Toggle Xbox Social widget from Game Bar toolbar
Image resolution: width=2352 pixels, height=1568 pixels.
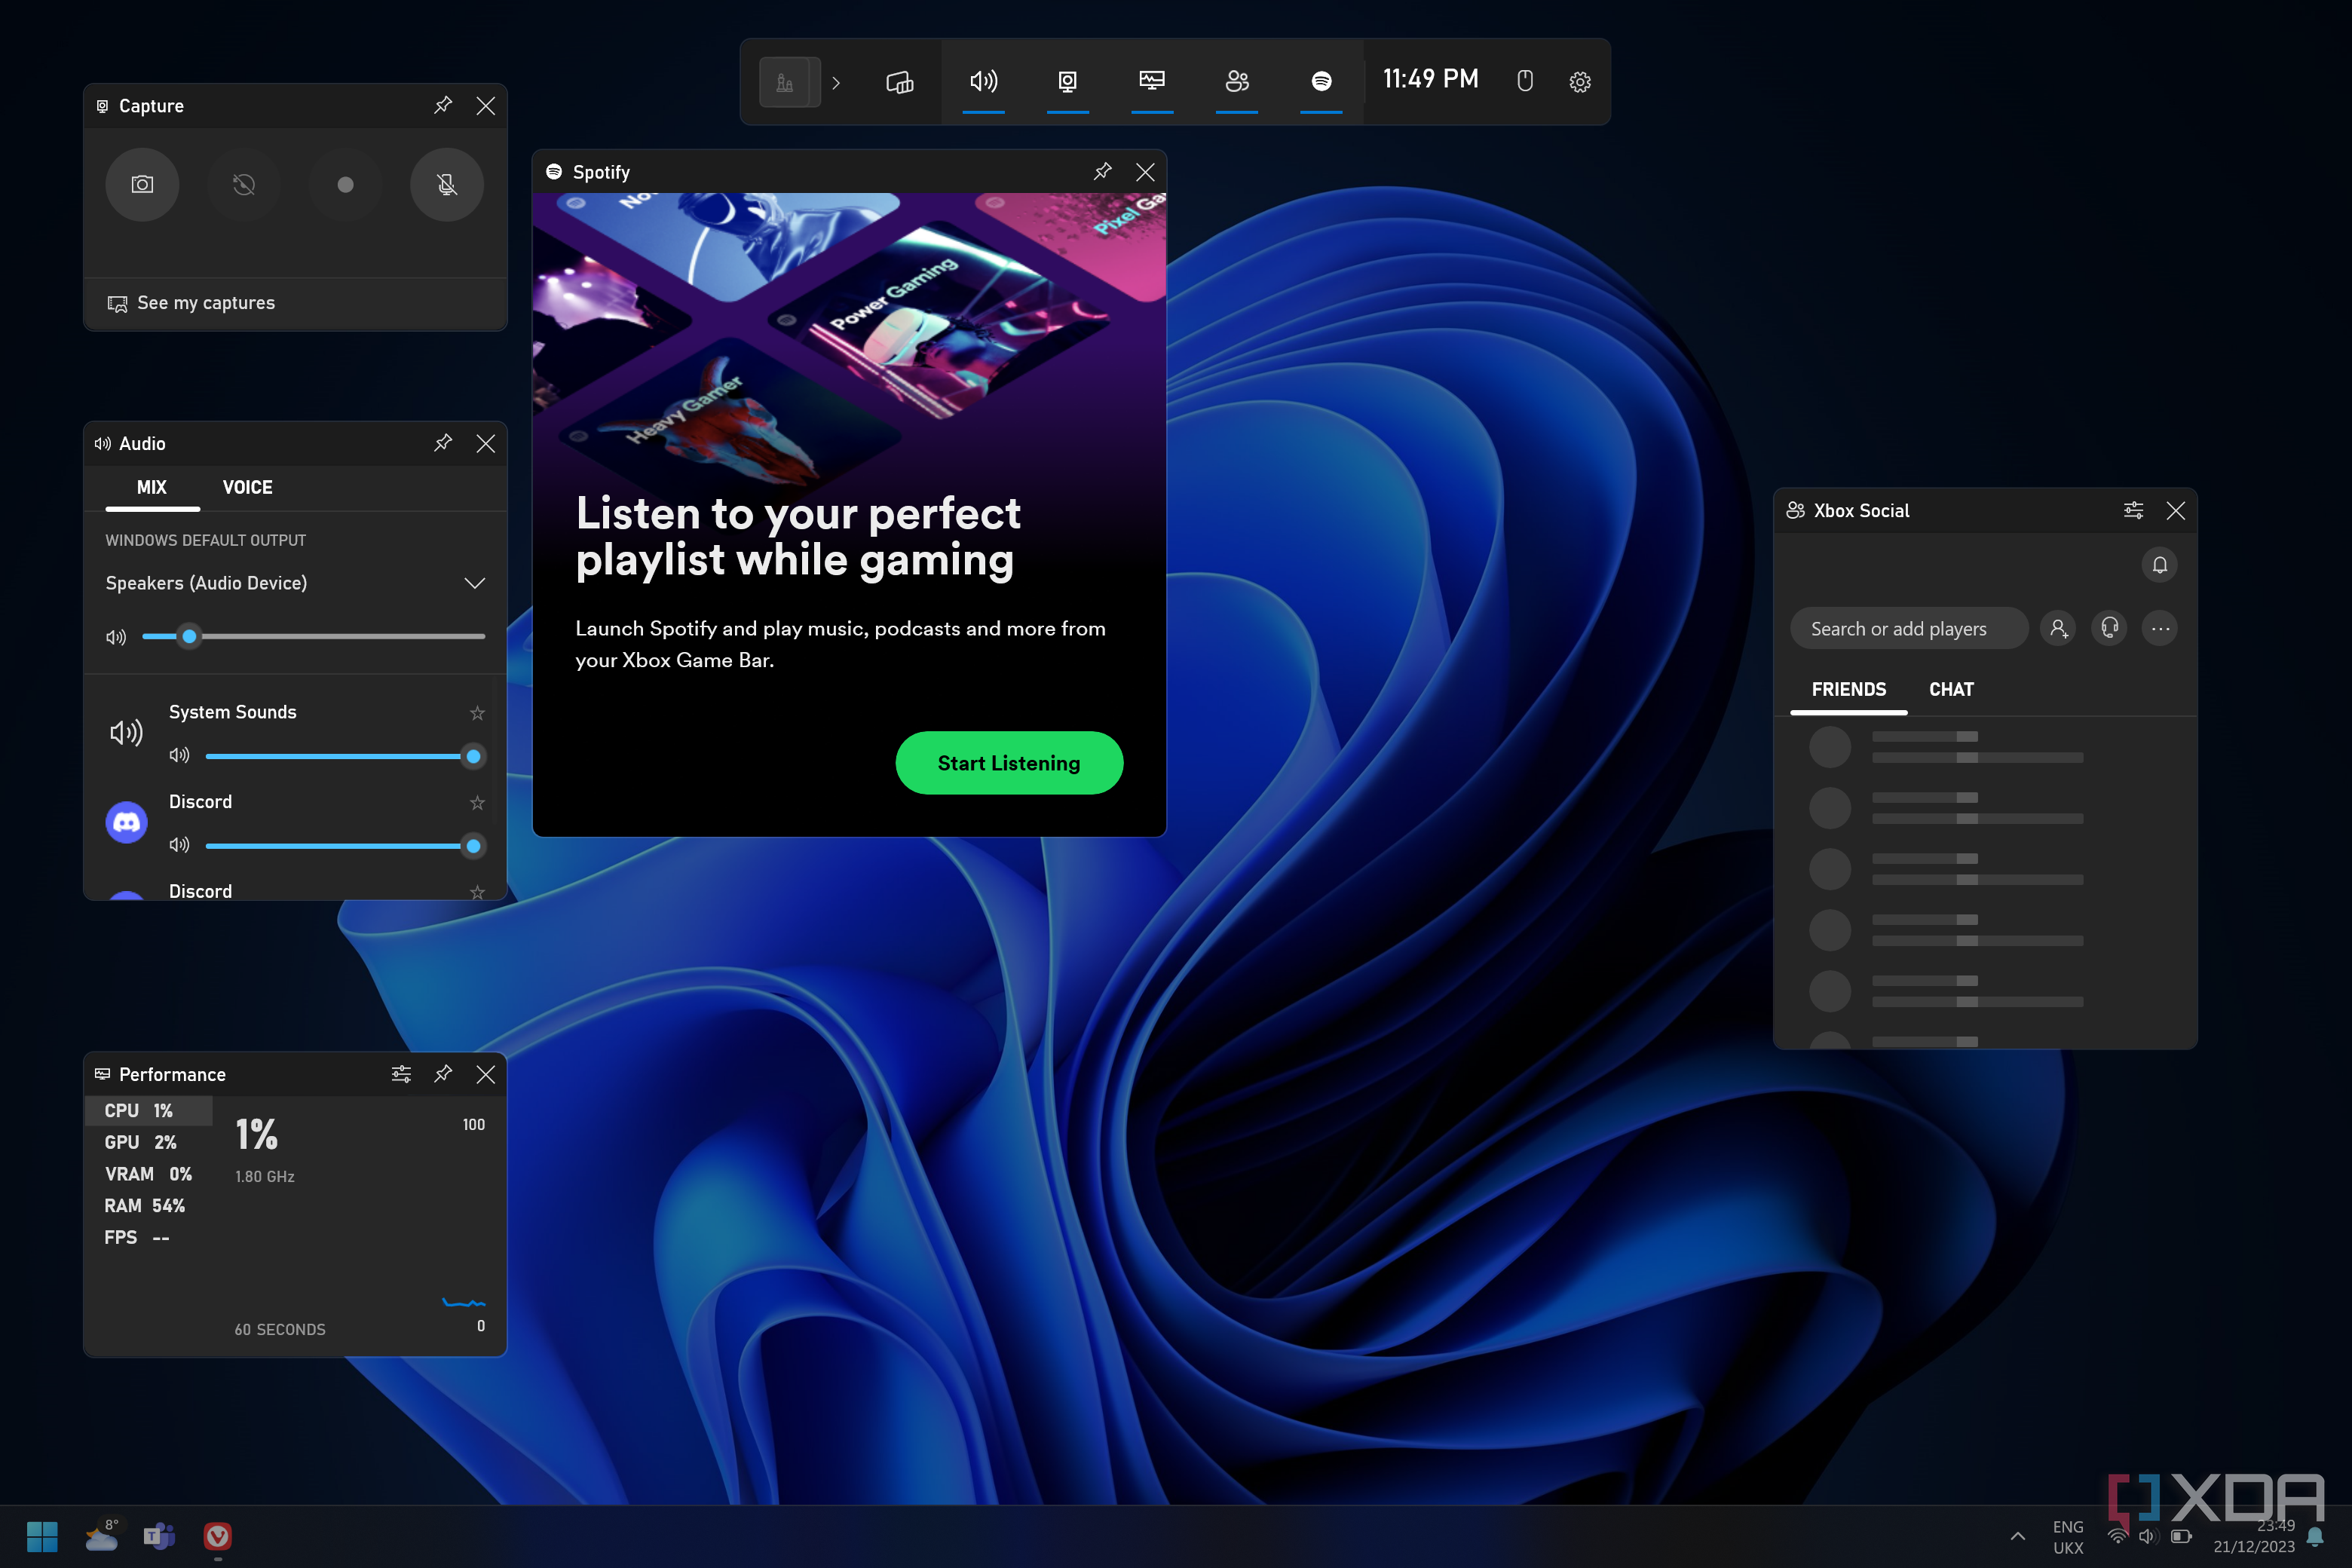click(x=1237, y=81)
